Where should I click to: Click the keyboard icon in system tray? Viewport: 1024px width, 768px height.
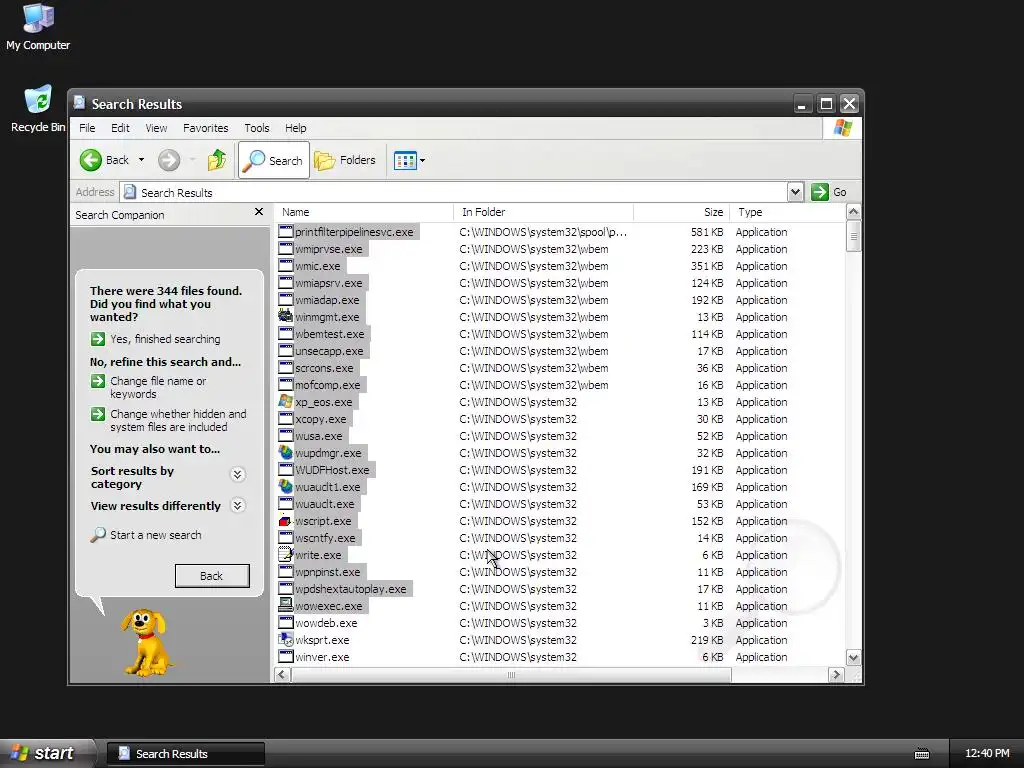pyautogui.click(x=921, y=754)
